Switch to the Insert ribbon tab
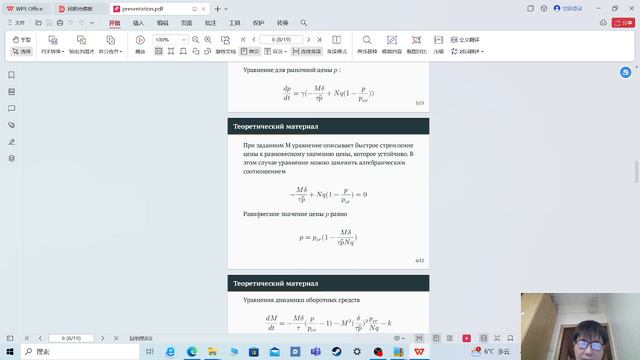Image resolution: width=640 pixels, height=360 pixels. (x=138, y=23)
